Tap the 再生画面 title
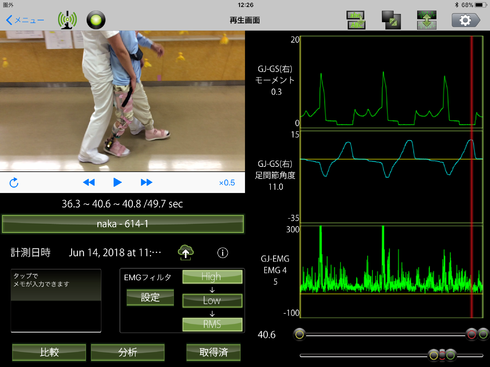The height and width of the screenshot is (367, 490). point(245,20)
